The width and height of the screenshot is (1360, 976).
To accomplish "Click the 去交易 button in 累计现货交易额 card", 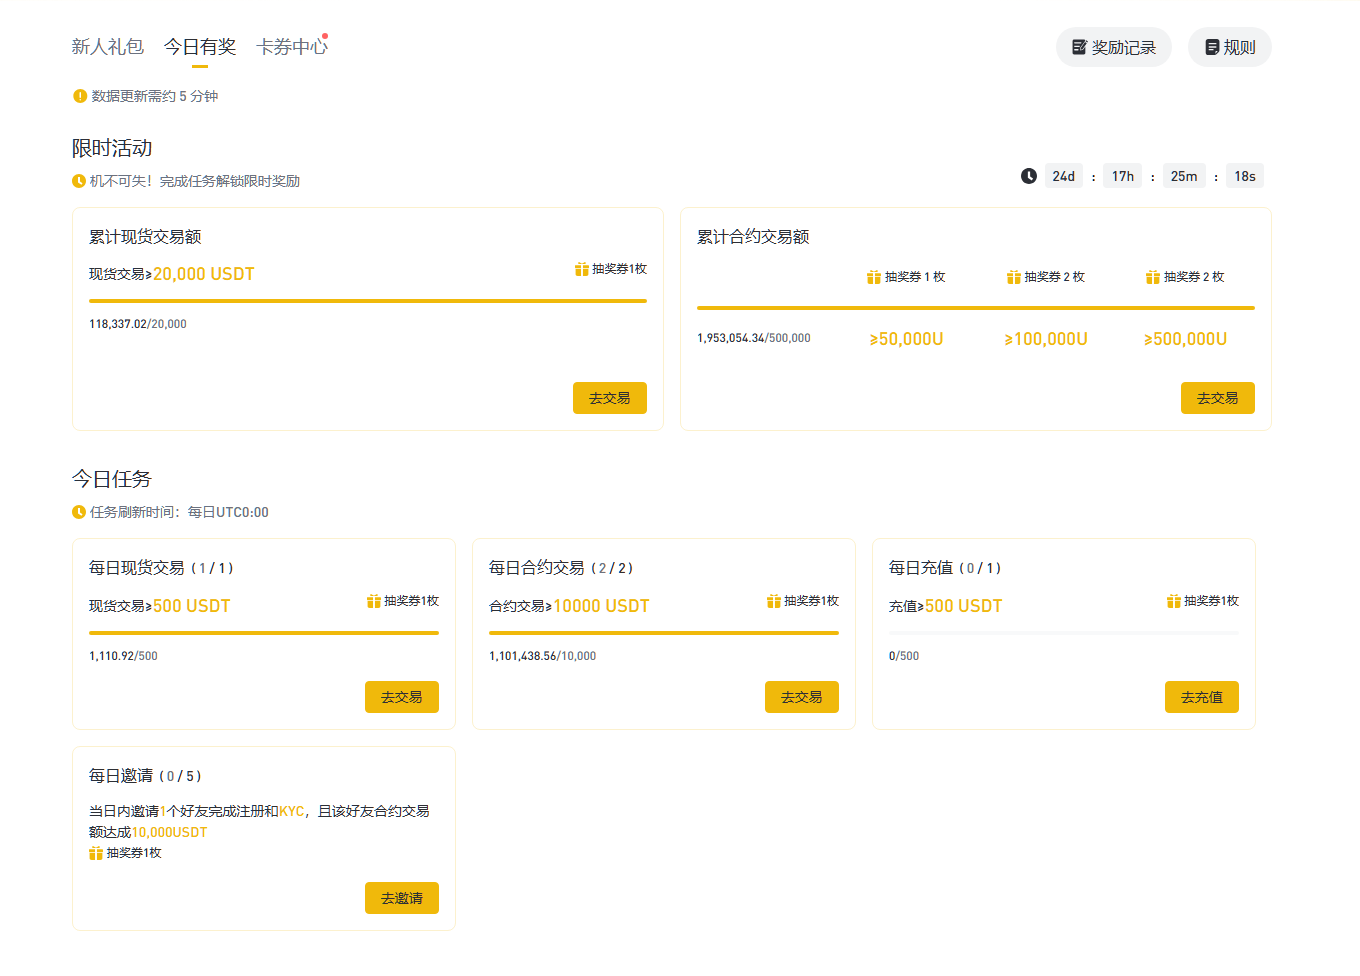I will [x=610, y=398].
